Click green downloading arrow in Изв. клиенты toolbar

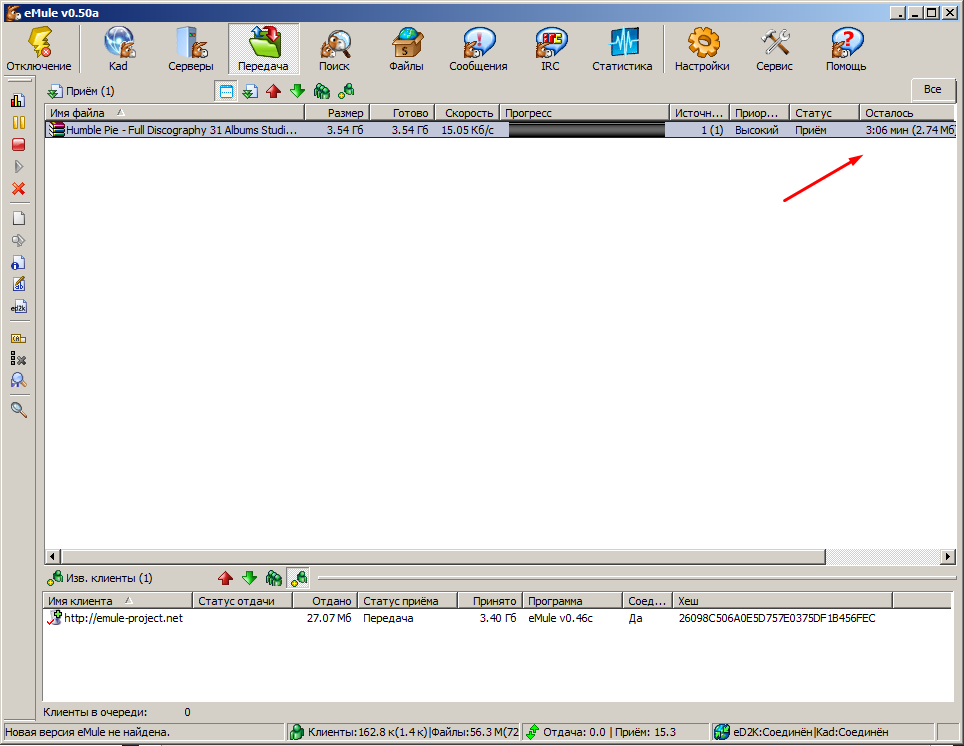click(250, 578)
